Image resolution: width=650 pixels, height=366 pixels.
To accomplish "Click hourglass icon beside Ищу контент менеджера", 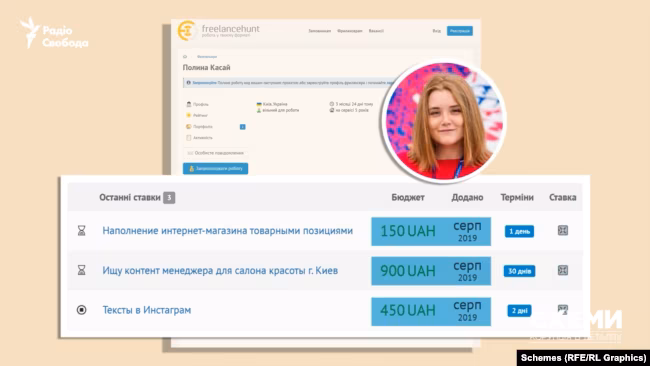I will point(82,270).
